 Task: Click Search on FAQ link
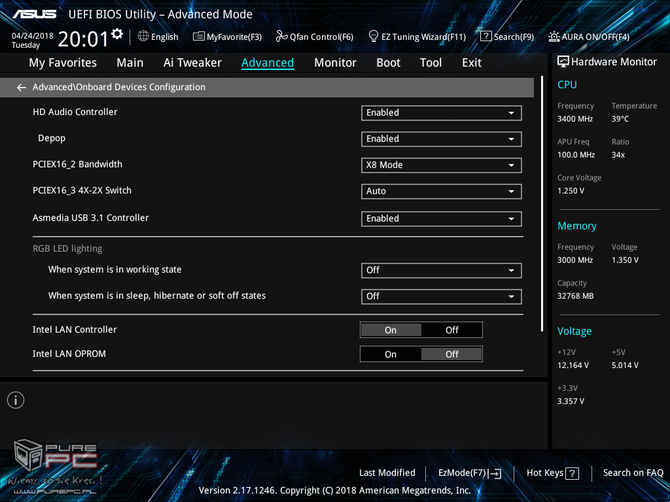[633, 473]
